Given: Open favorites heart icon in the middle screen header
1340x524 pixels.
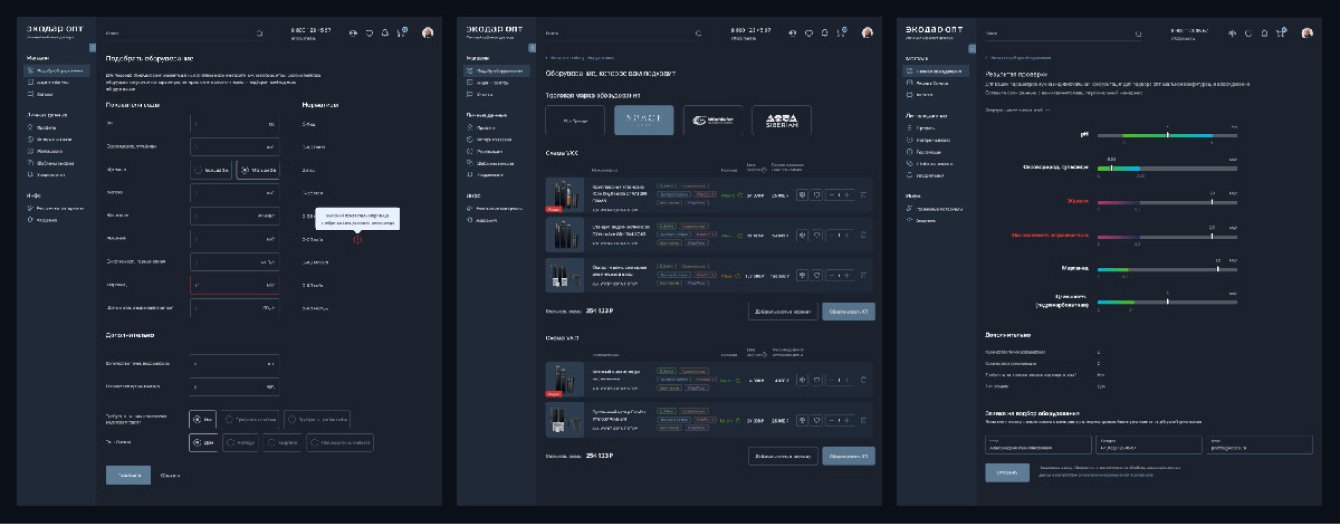Looking at the screenshot, I should click(809, 33).
